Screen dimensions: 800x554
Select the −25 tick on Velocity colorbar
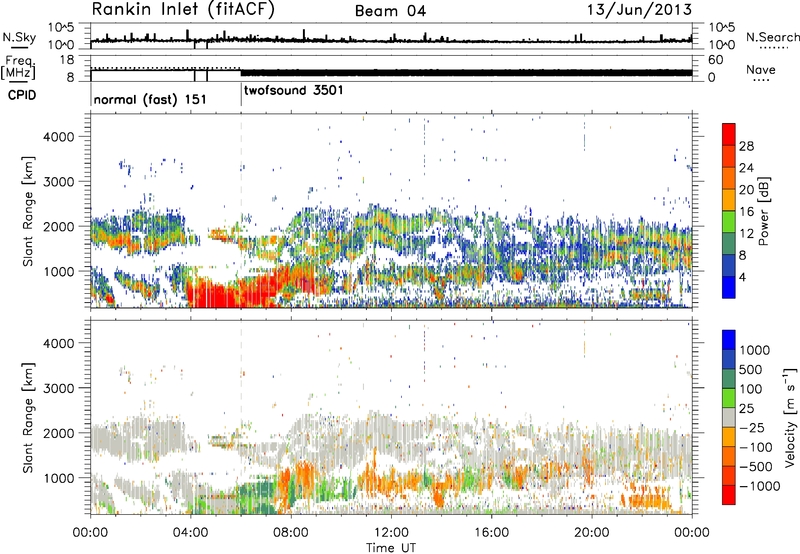[751, 427]
